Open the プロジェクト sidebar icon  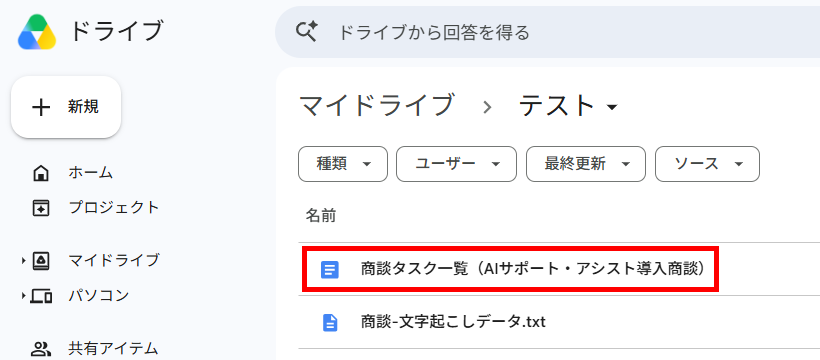41,208
